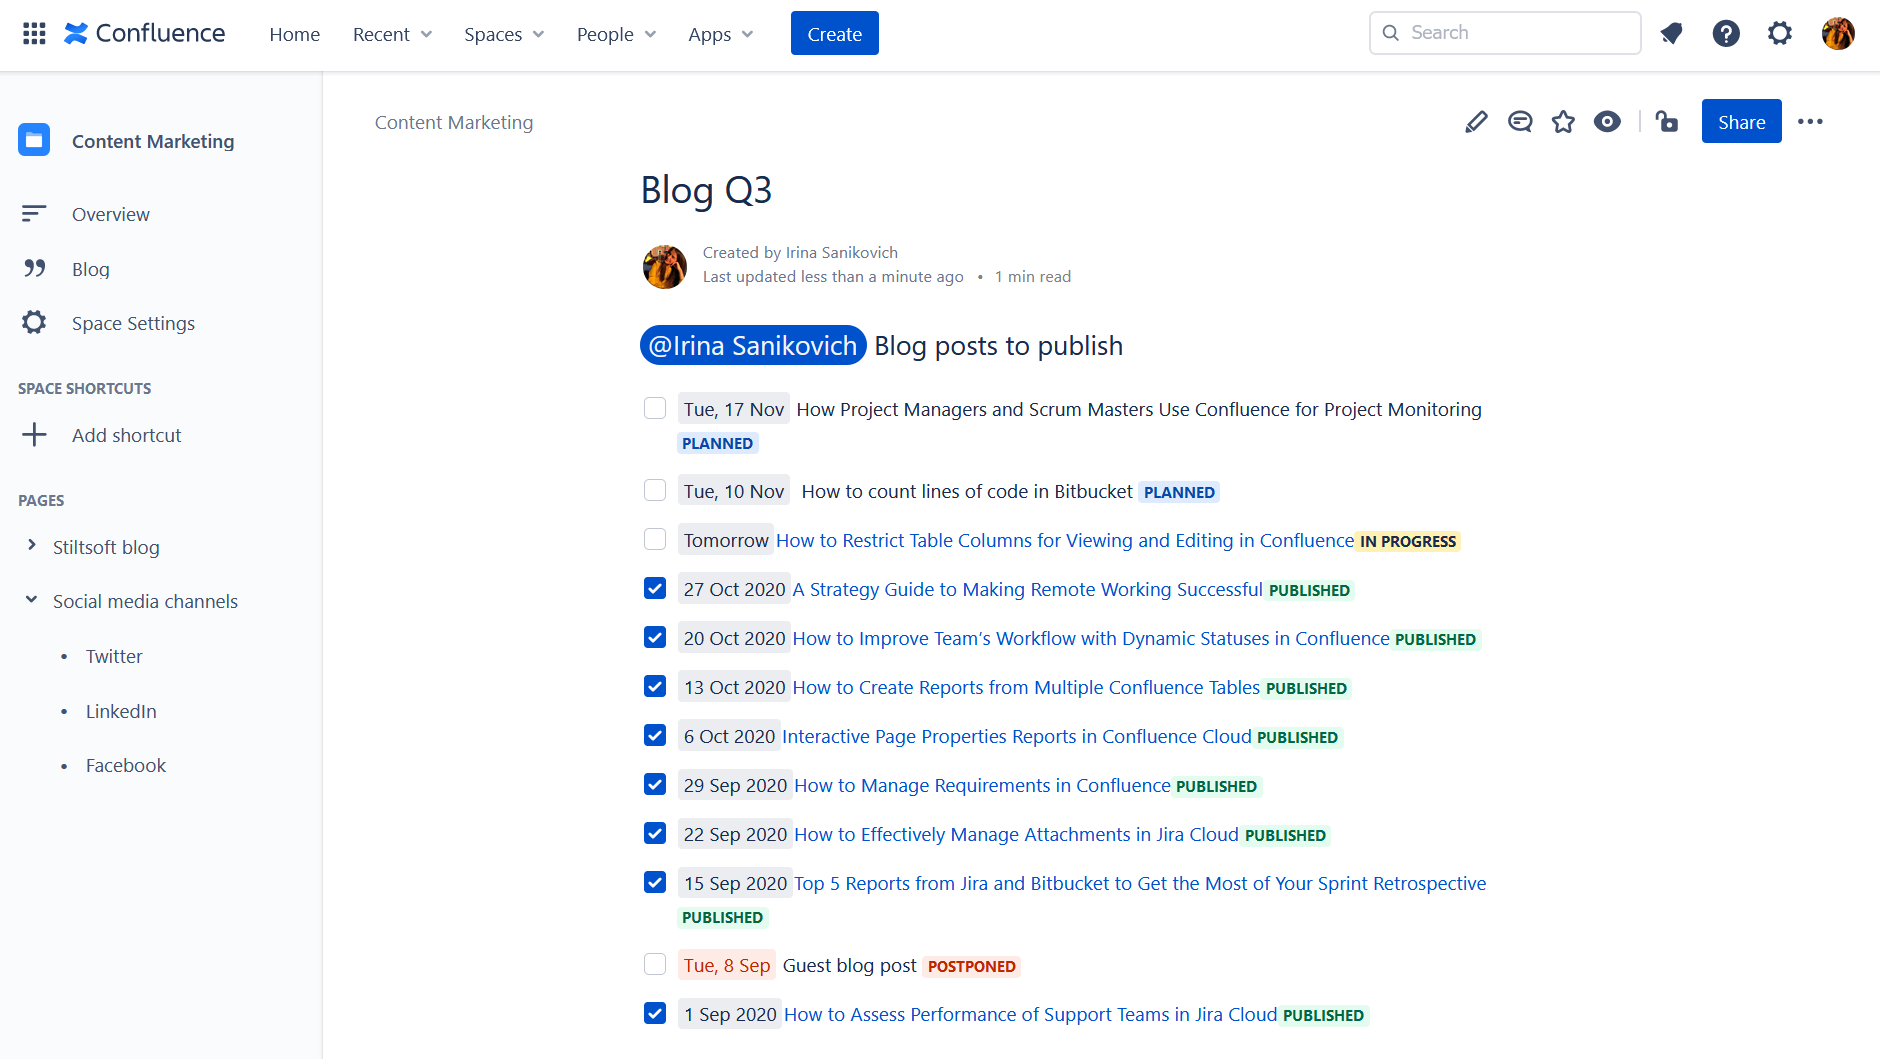
Task: Toggle watching this page eye icon
Action: (x=1607, y=122)
